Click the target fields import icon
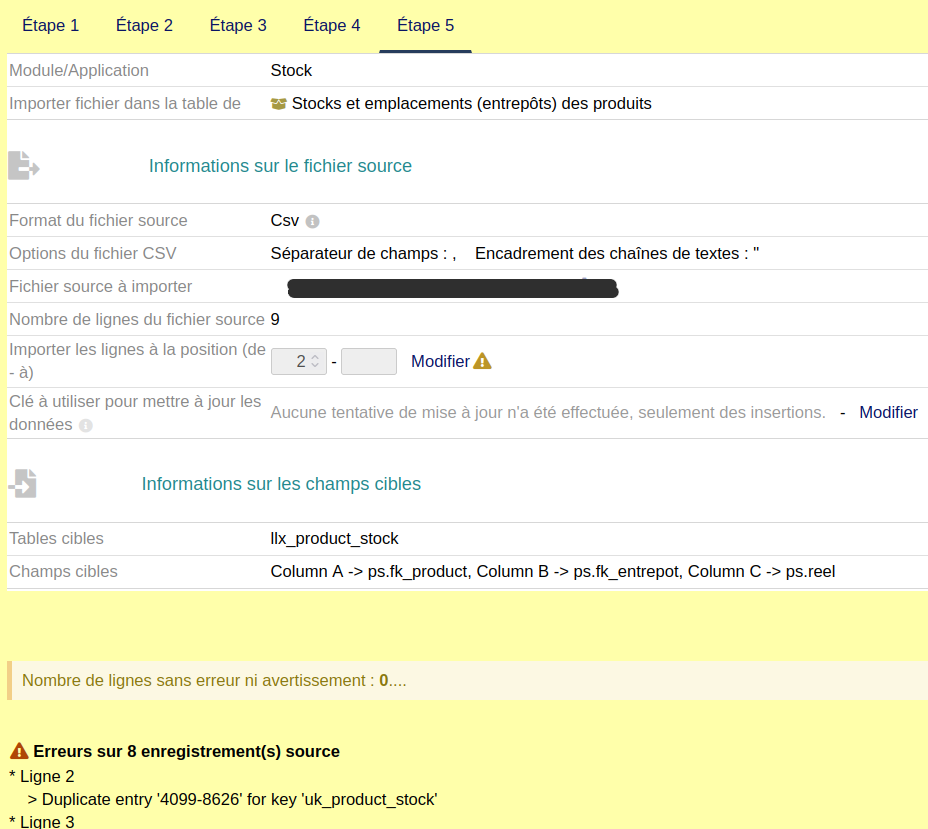 23,484
